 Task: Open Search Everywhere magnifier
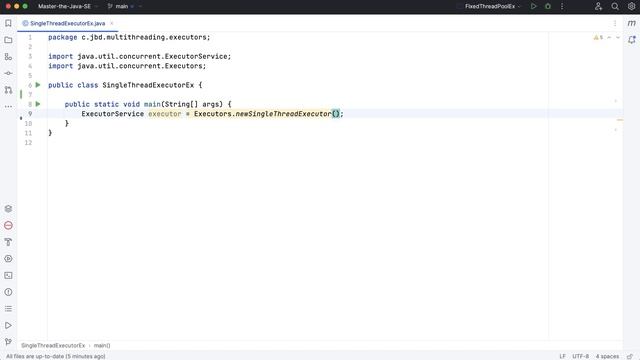(615, 6)
